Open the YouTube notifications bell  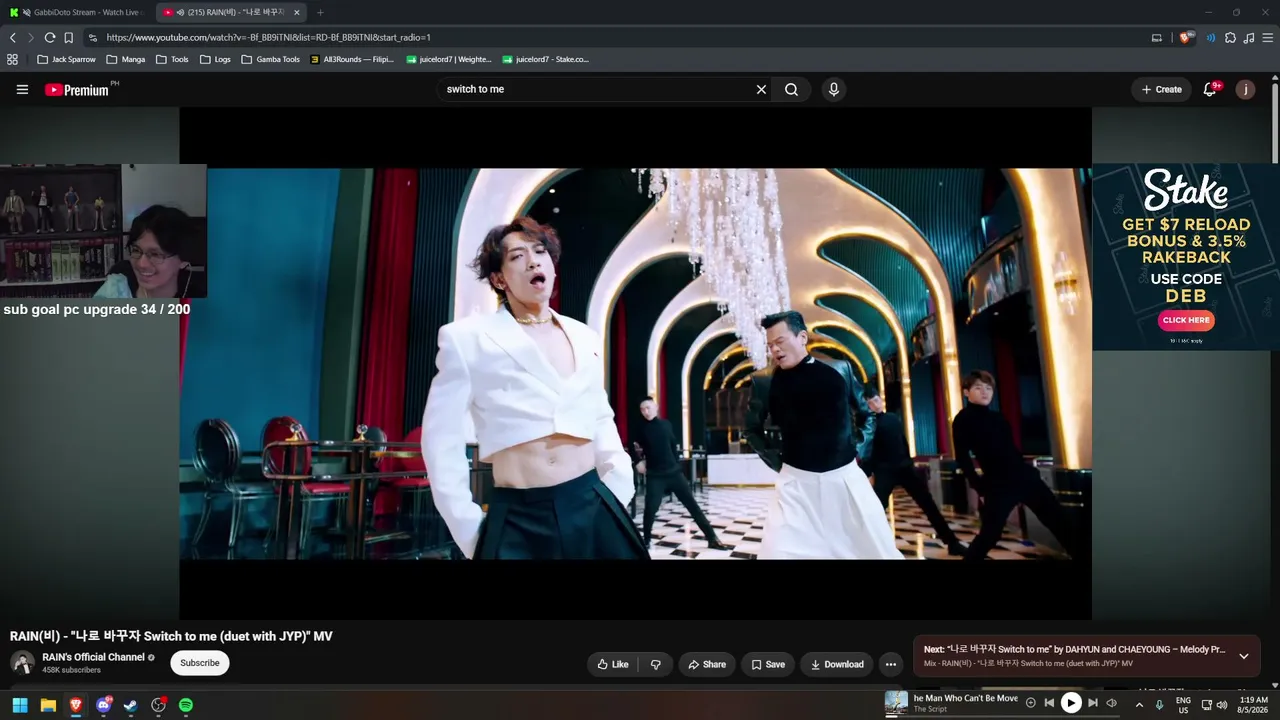(x=1211, y=89)
